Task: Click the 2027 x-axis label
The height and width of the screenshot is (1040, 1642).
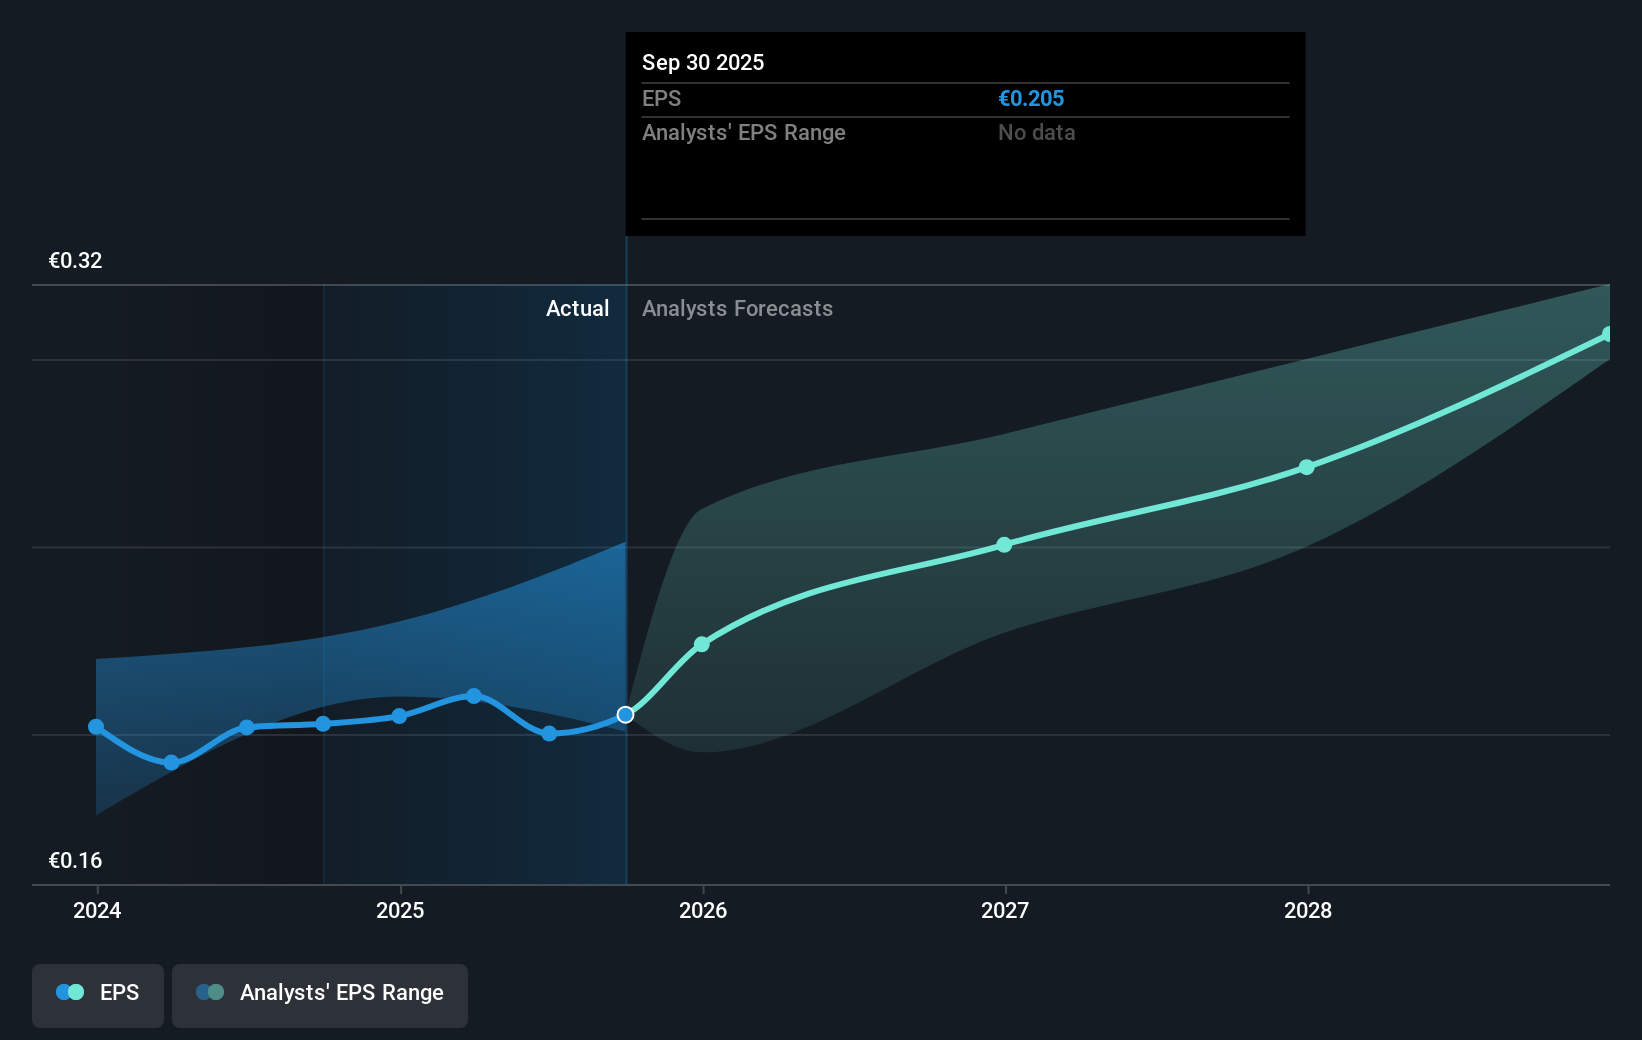Action: click(1005, 911)
